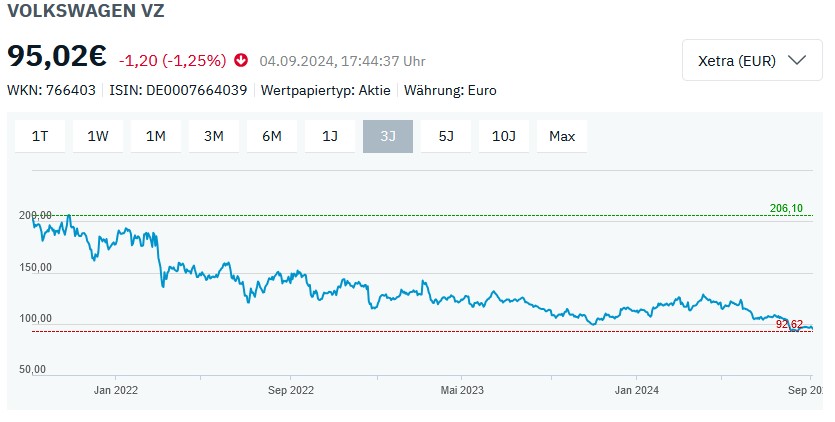835x422 pixels.
Task: Select the 1M time range
Action: click(156, 136)
